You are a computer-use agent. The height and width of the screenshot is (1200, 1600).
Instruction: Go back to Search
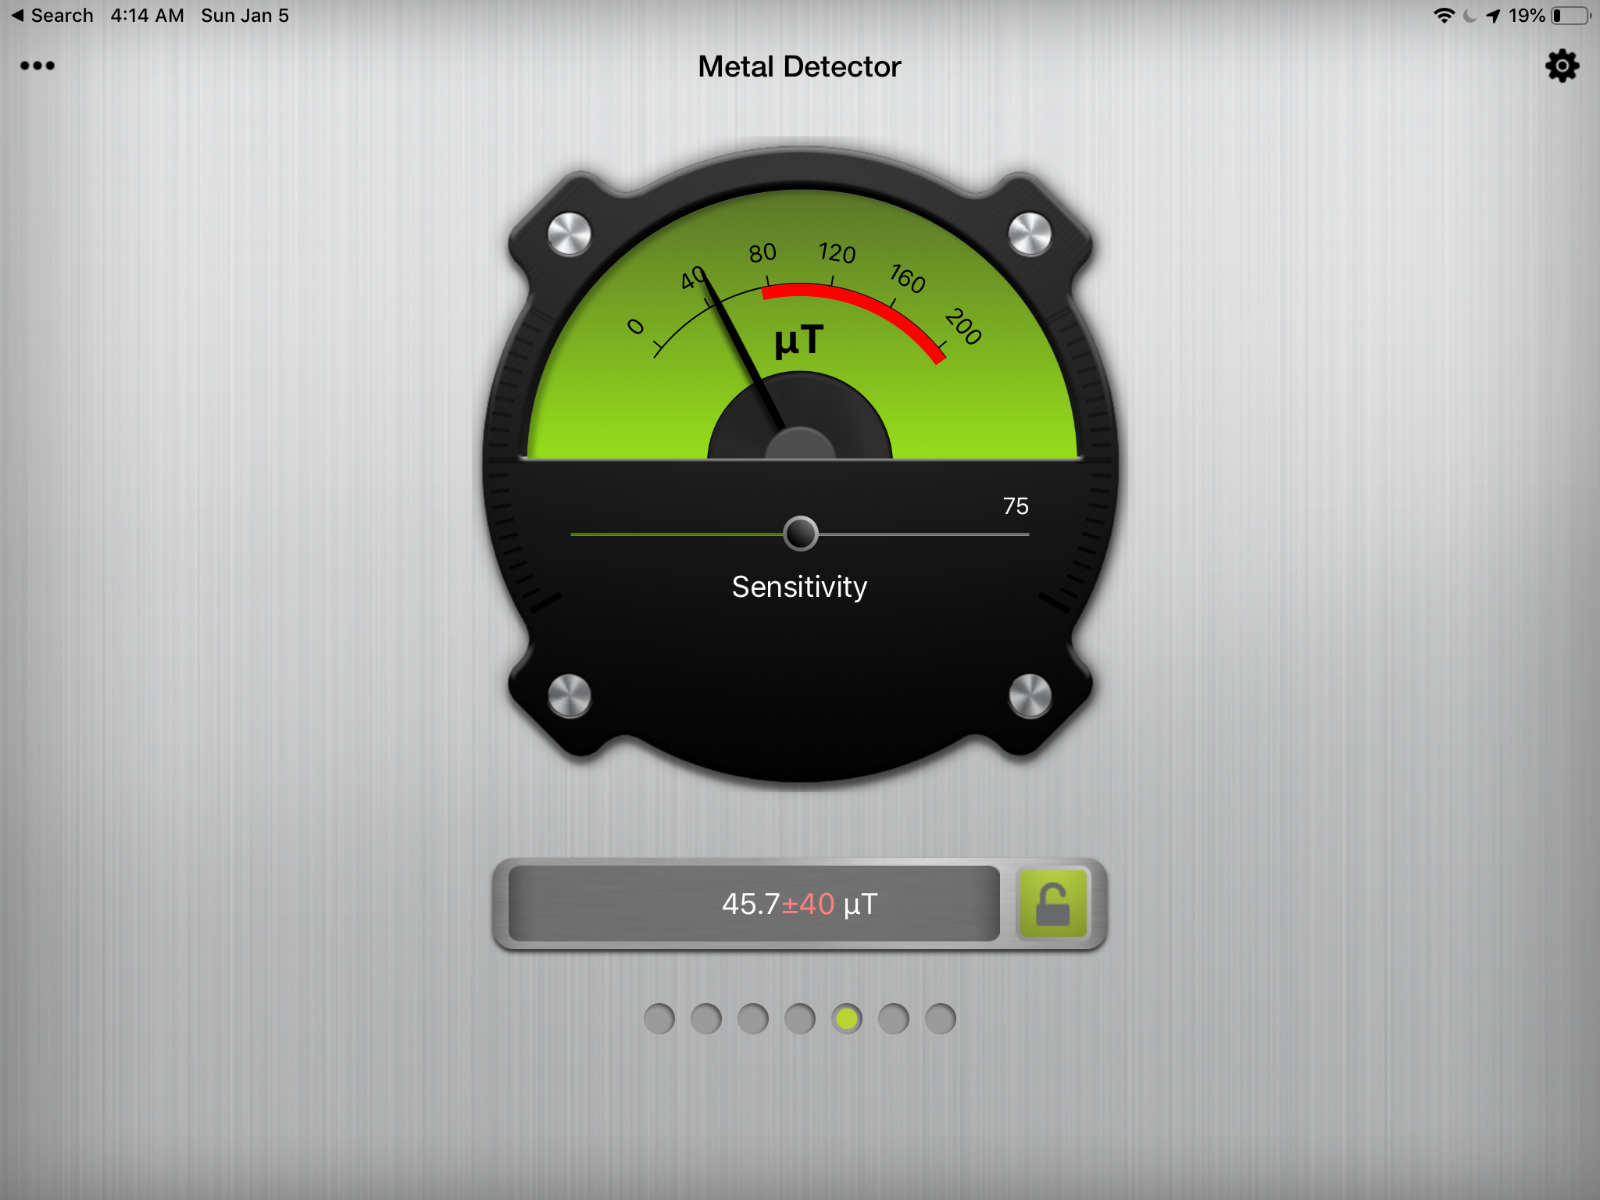coord(52,16)
